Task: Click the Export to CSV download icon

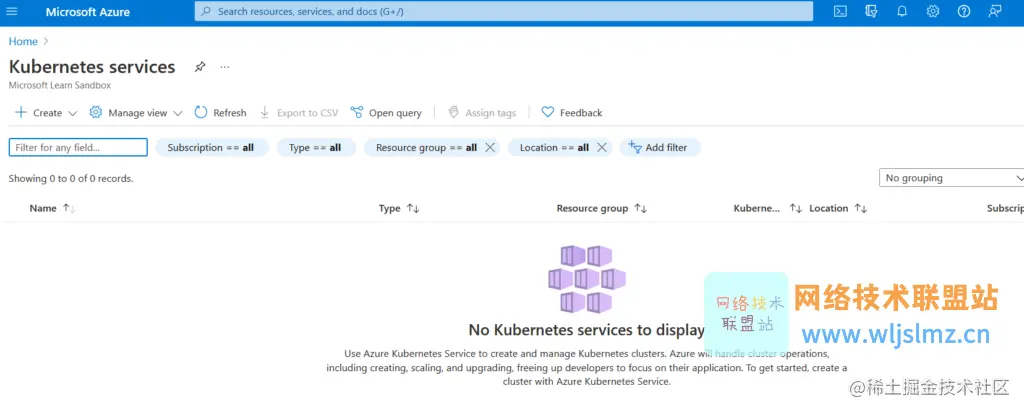Action: tap(264, 112)
